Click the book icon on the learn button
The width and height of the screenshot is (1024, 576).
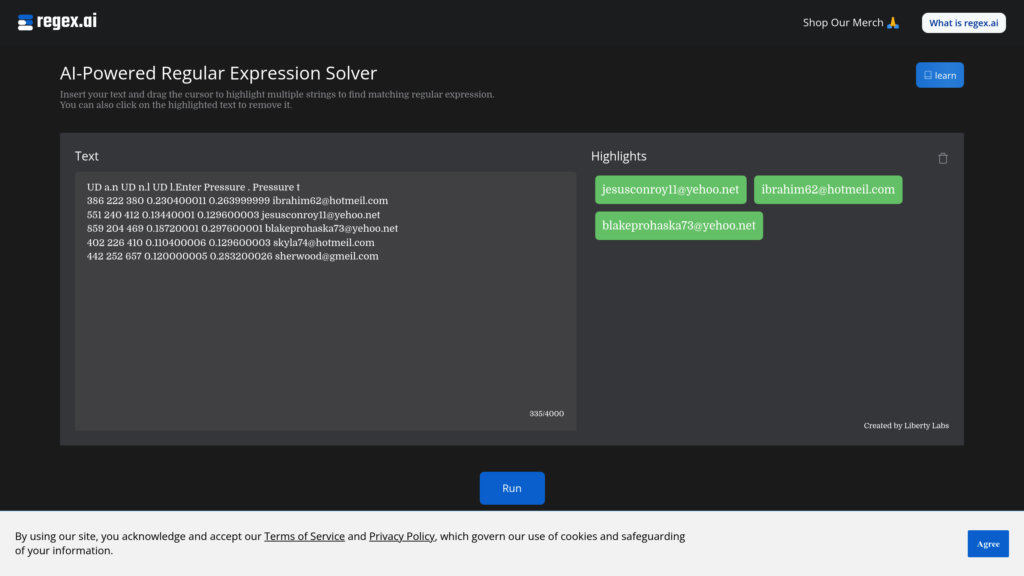928,74
